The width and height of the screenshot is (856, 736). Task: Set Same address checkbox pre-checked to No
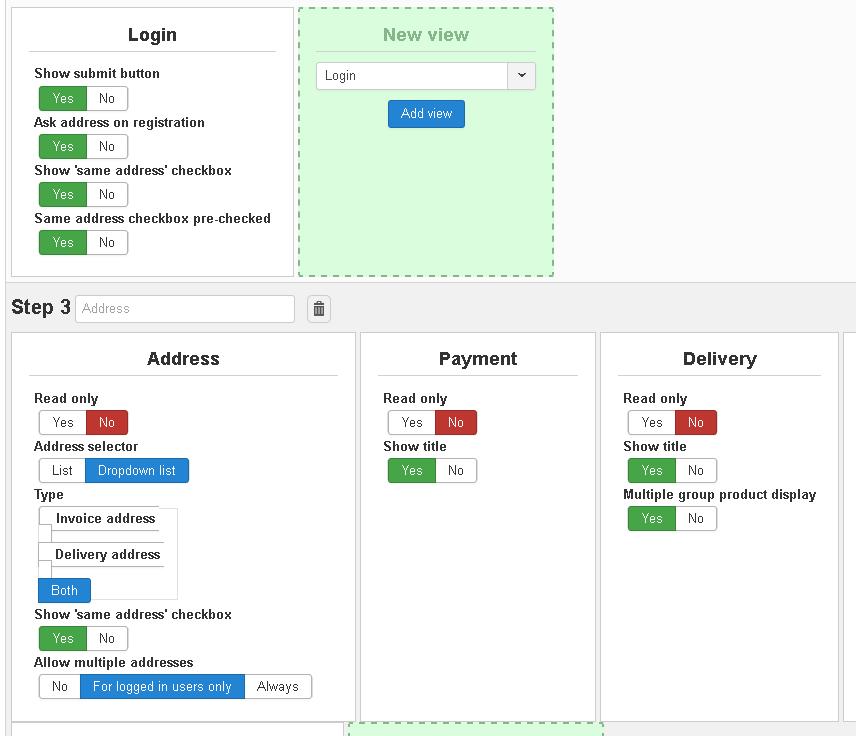[107, 242]
